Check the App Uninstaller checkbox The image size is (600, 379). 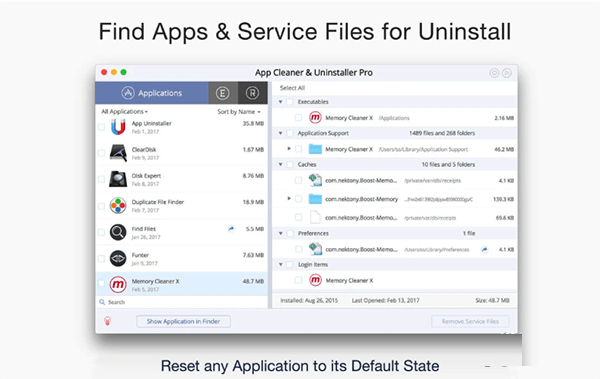pyautogui.click(x=101, y=127)
